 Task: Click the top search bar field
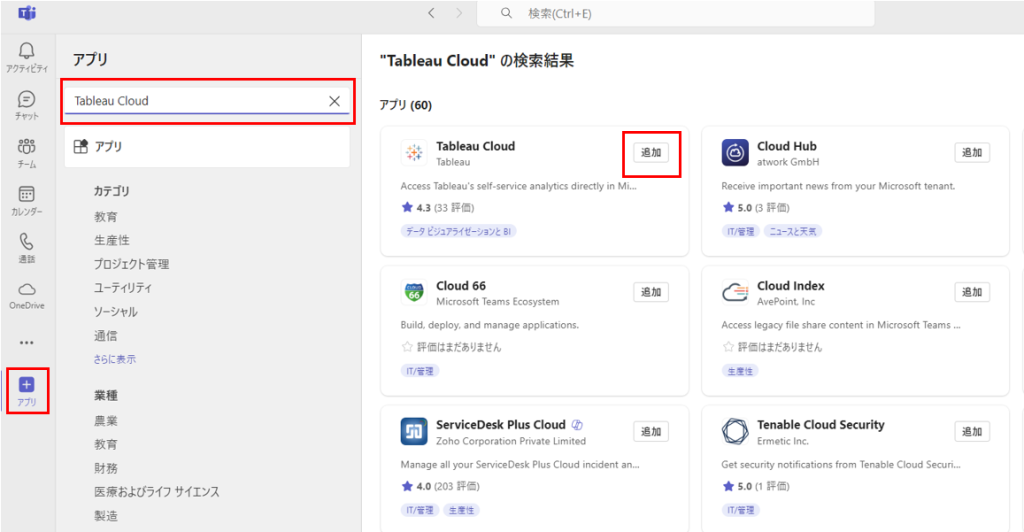[x=680, y=13]
